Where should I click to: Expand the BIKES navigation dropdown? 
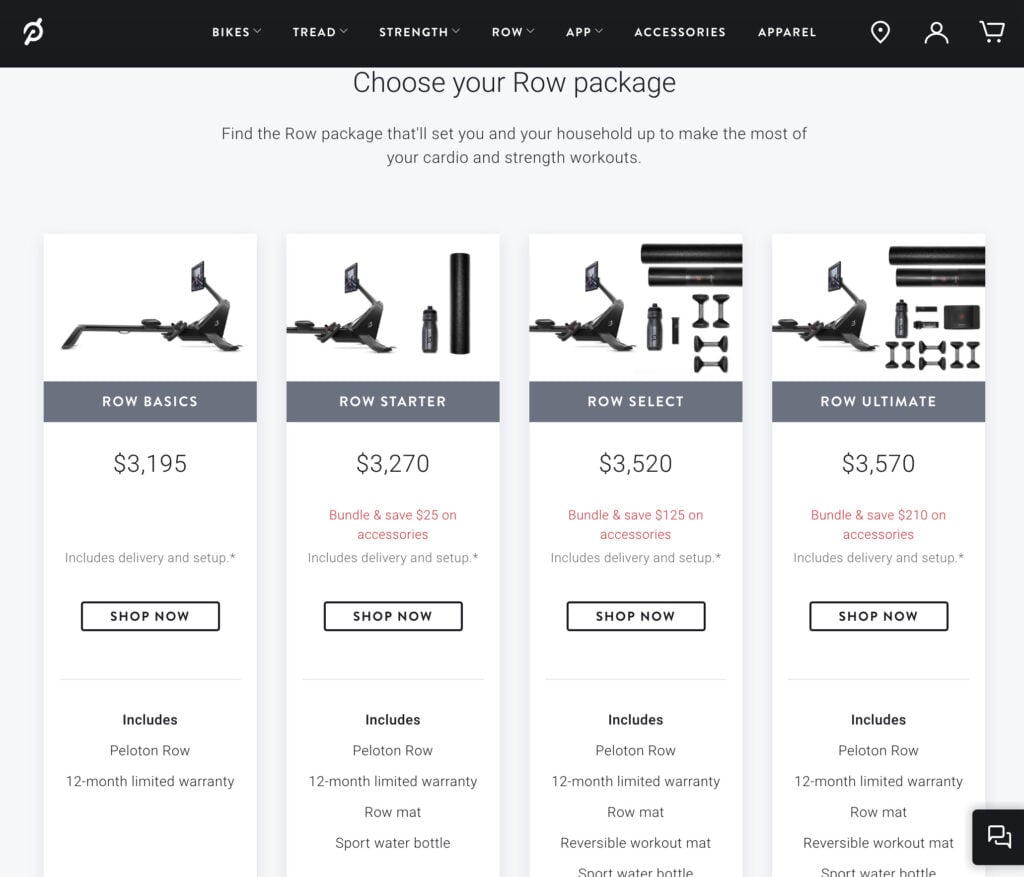[x=236, y=32]
